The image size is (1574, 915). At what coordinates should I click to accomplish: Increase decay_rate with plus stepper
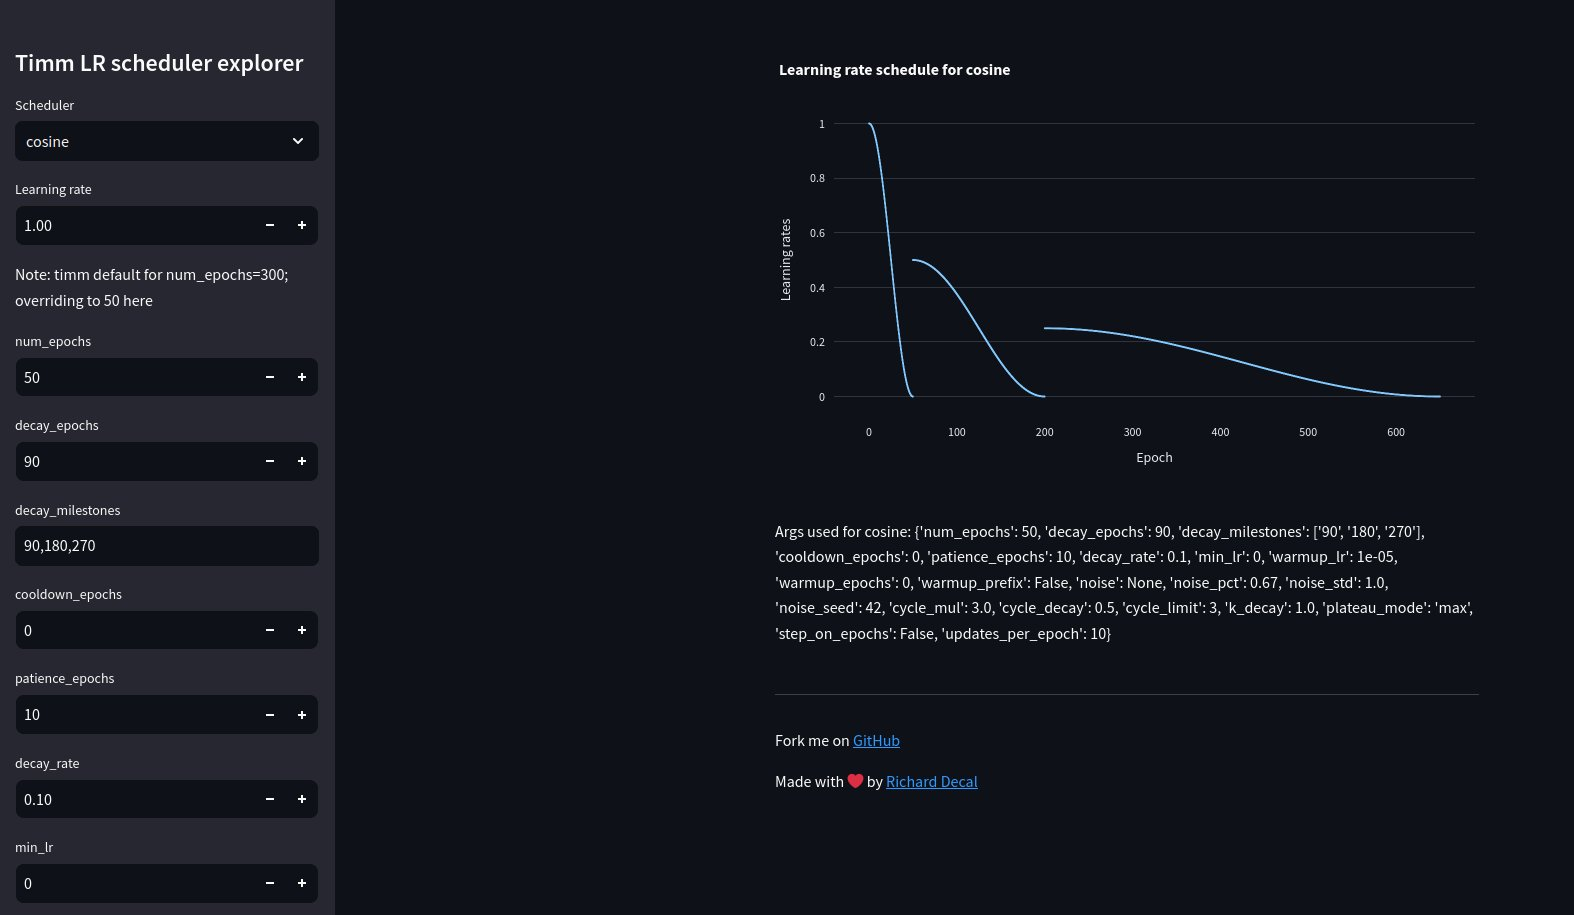point(301,800)
